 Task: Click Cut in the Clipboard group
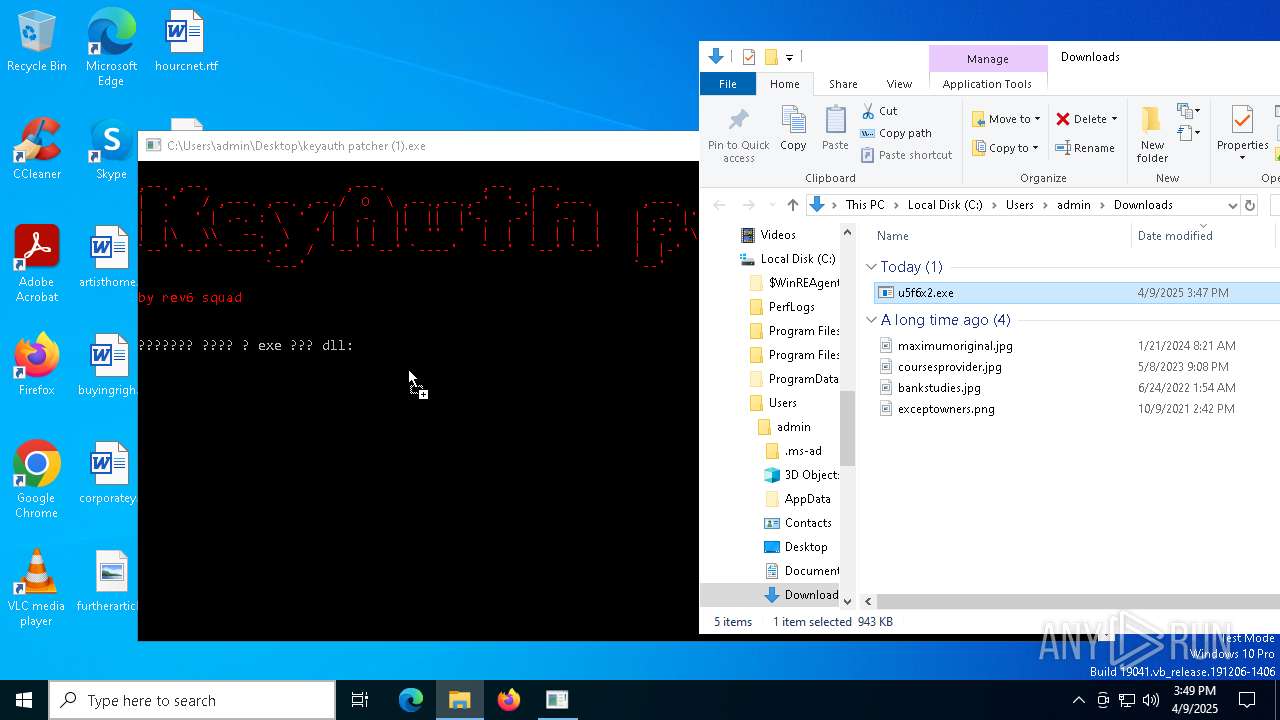[x=879, y=111]
